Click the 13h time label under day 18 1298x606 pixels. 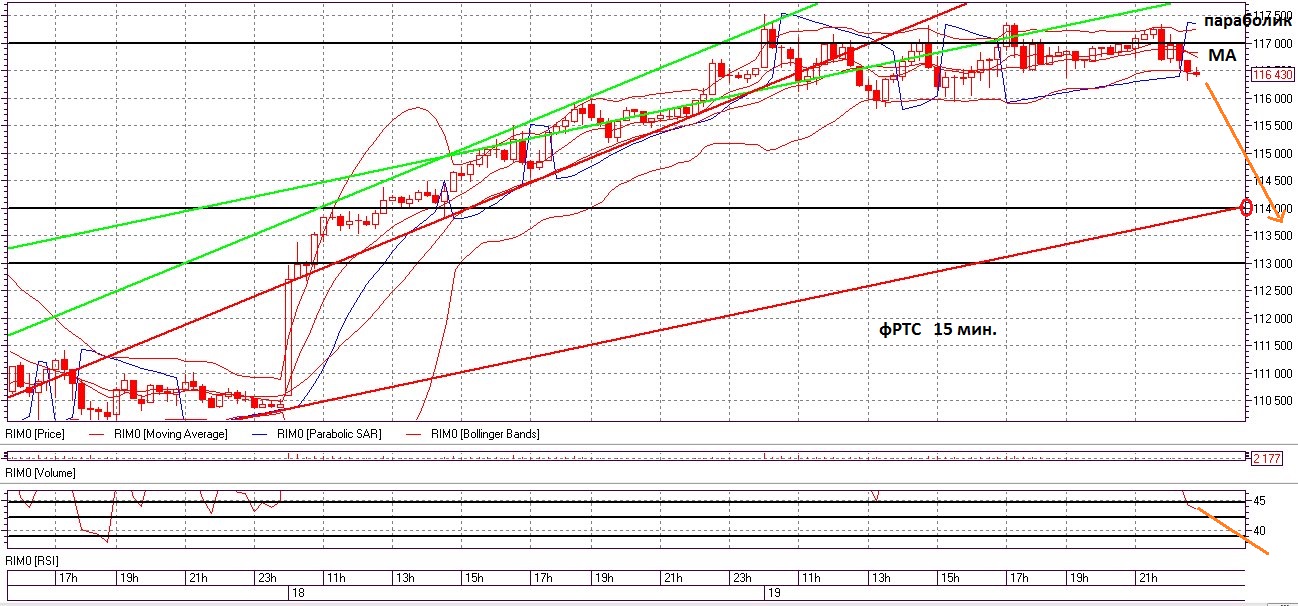405,578
